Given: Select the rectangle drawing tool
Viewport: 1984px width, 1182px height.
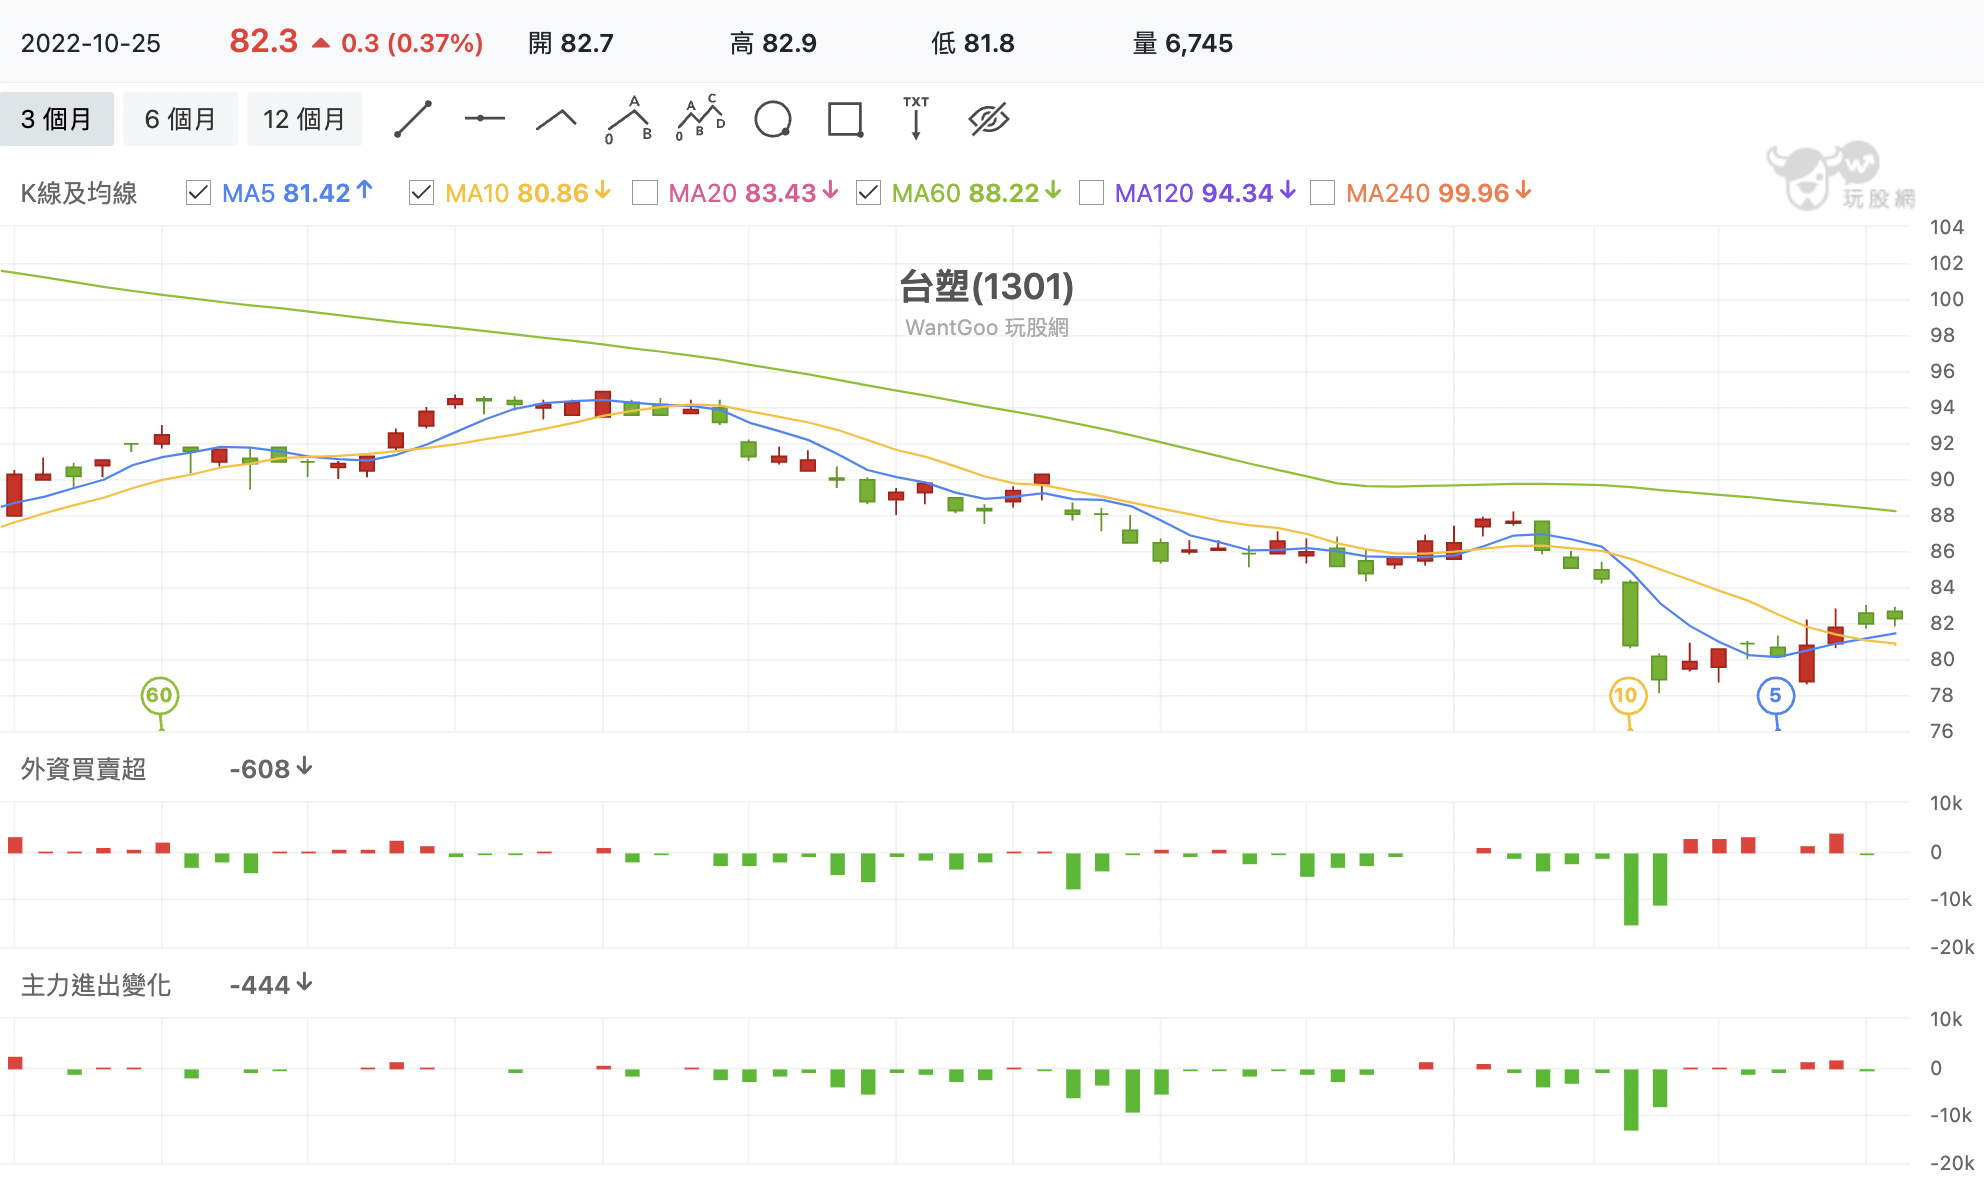Looking at the screenshot, I should pyautogui.click(x=846, y=118).
